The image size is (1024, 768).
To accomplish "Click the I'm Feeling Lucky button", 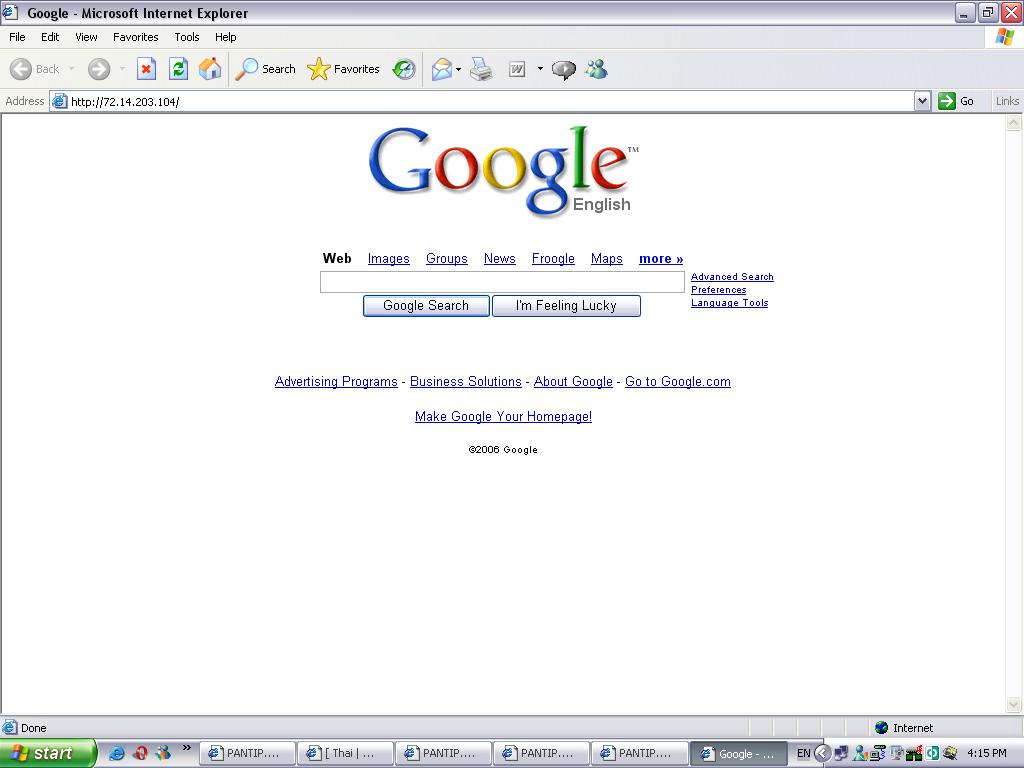I will (x=566, y=306).
